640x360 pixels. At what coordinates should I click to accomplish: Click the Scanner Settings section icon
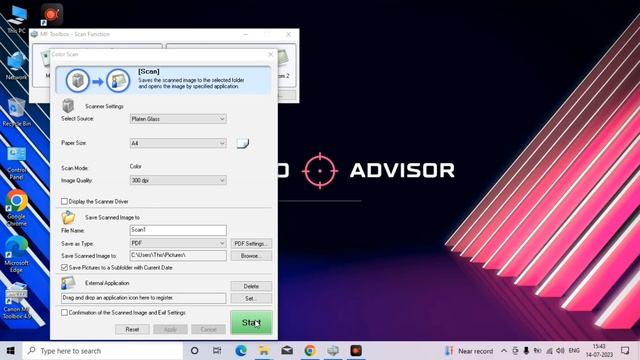[x=68, y=106]
